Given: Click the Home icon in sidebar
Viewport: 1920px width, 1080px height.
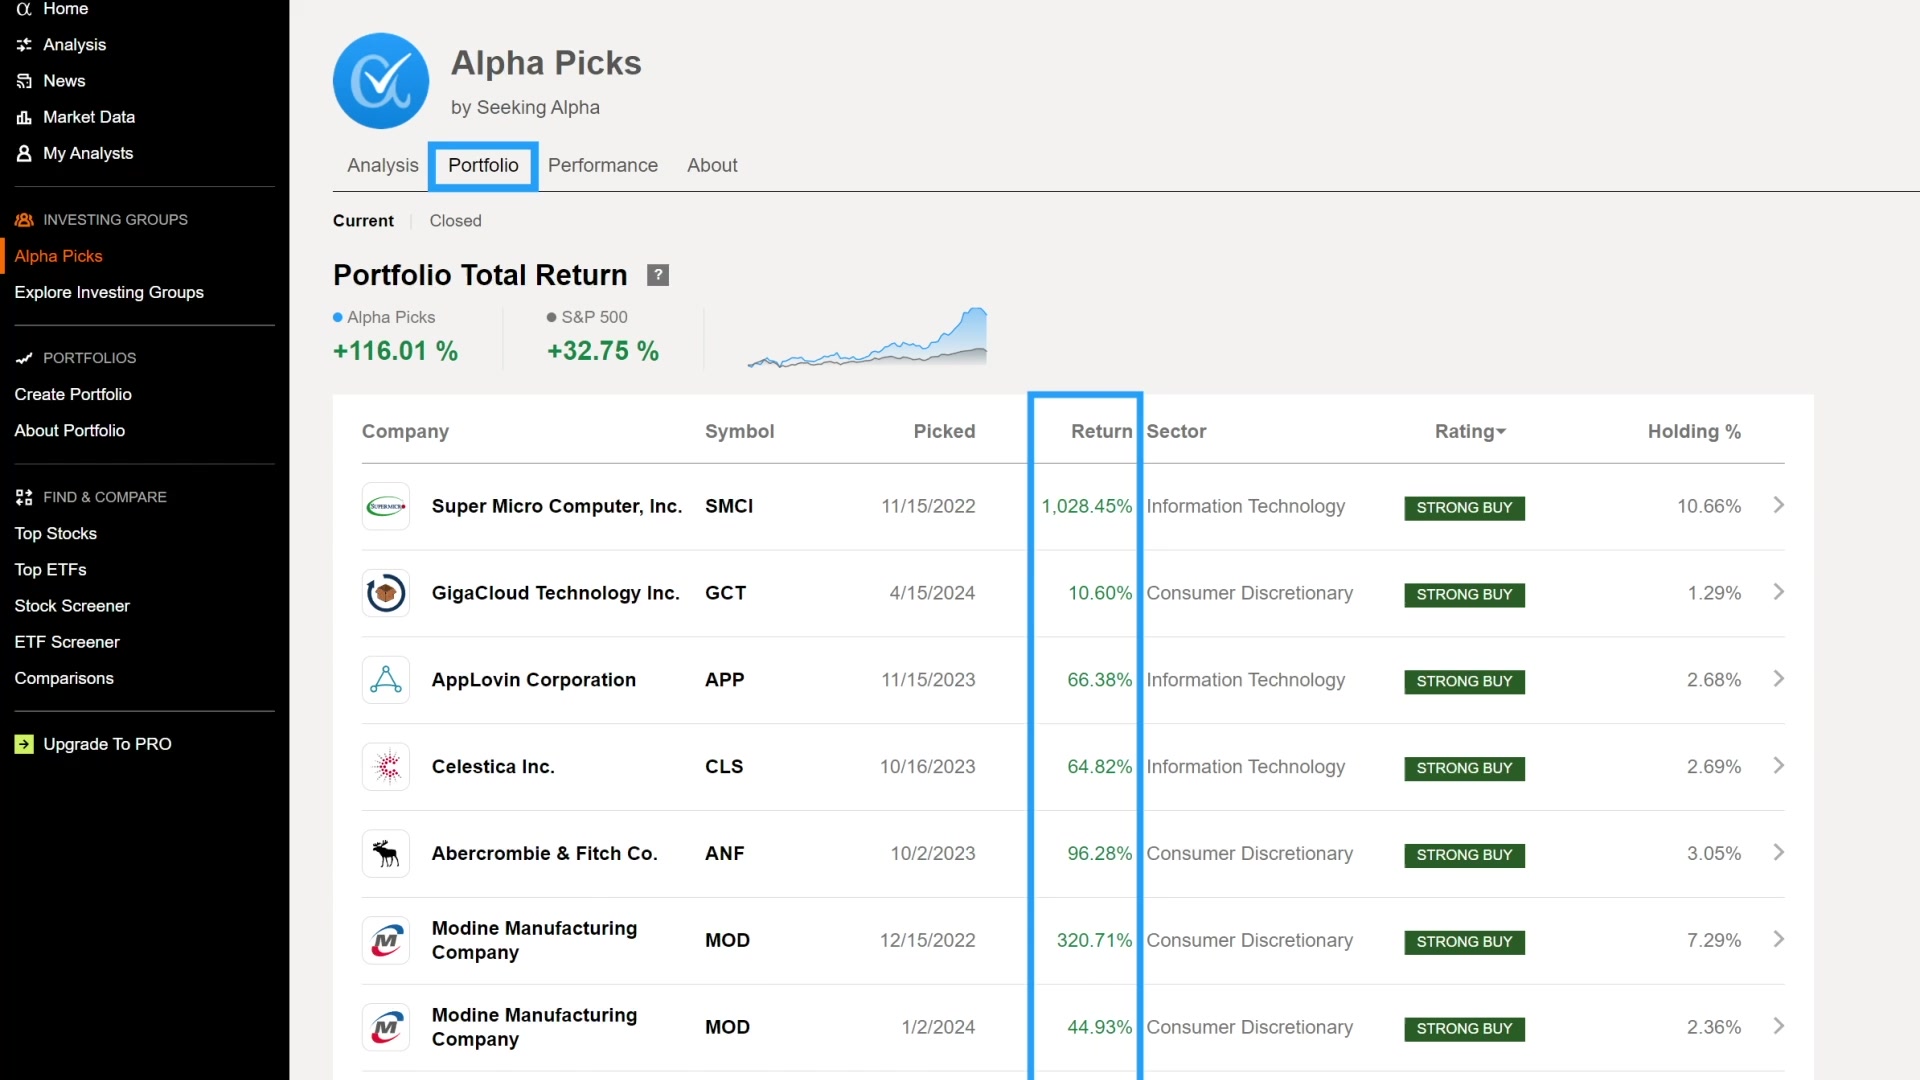Looking at the screenshot, I should click(24, 9).
